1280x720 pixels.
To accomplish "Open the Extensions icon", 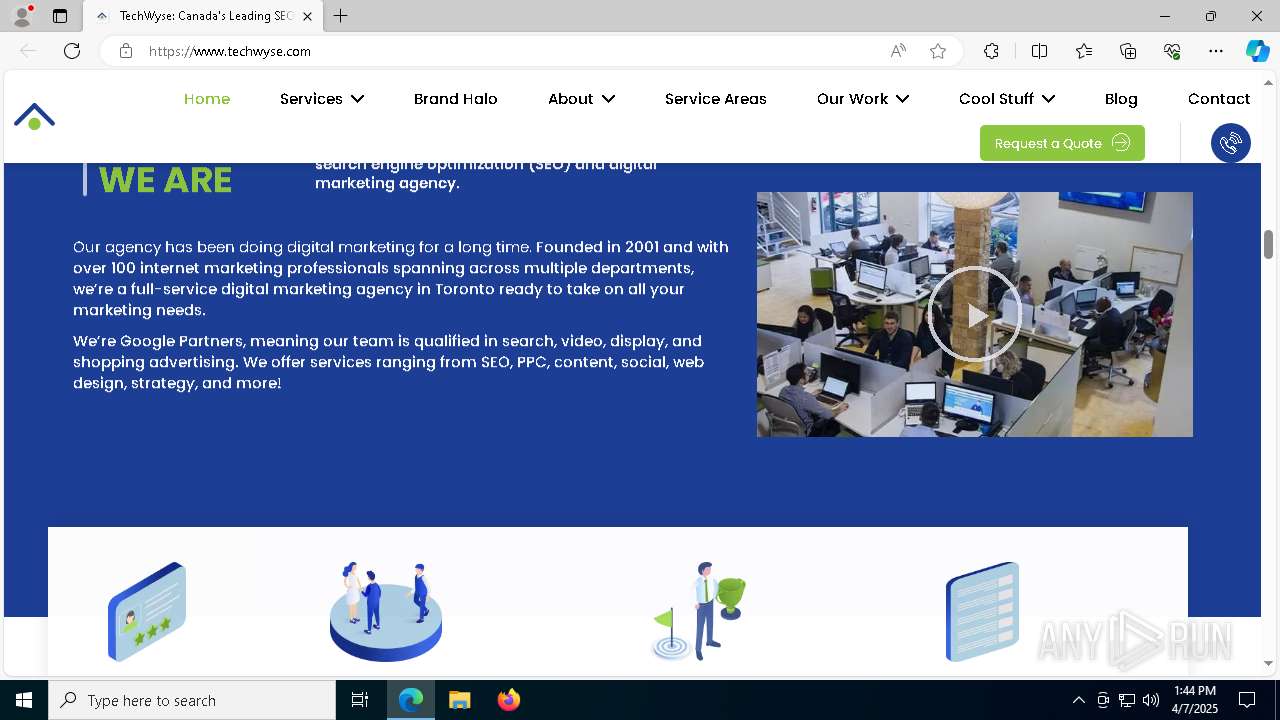I will tap(991, 51).
